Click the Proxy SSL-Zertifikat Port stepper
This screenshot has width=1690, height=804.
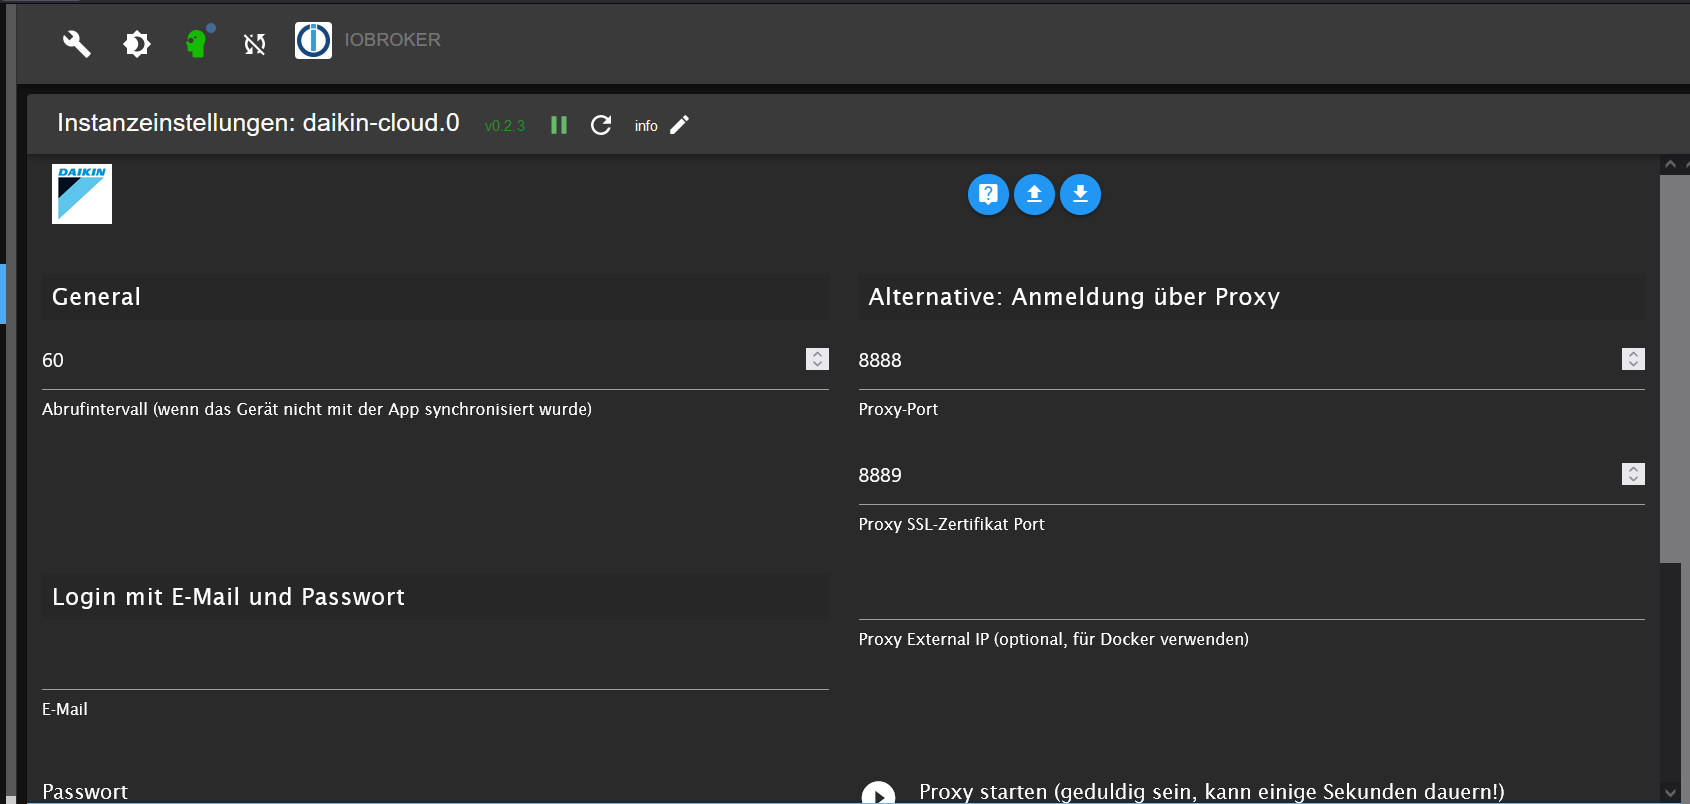(x=1633, y=474)
